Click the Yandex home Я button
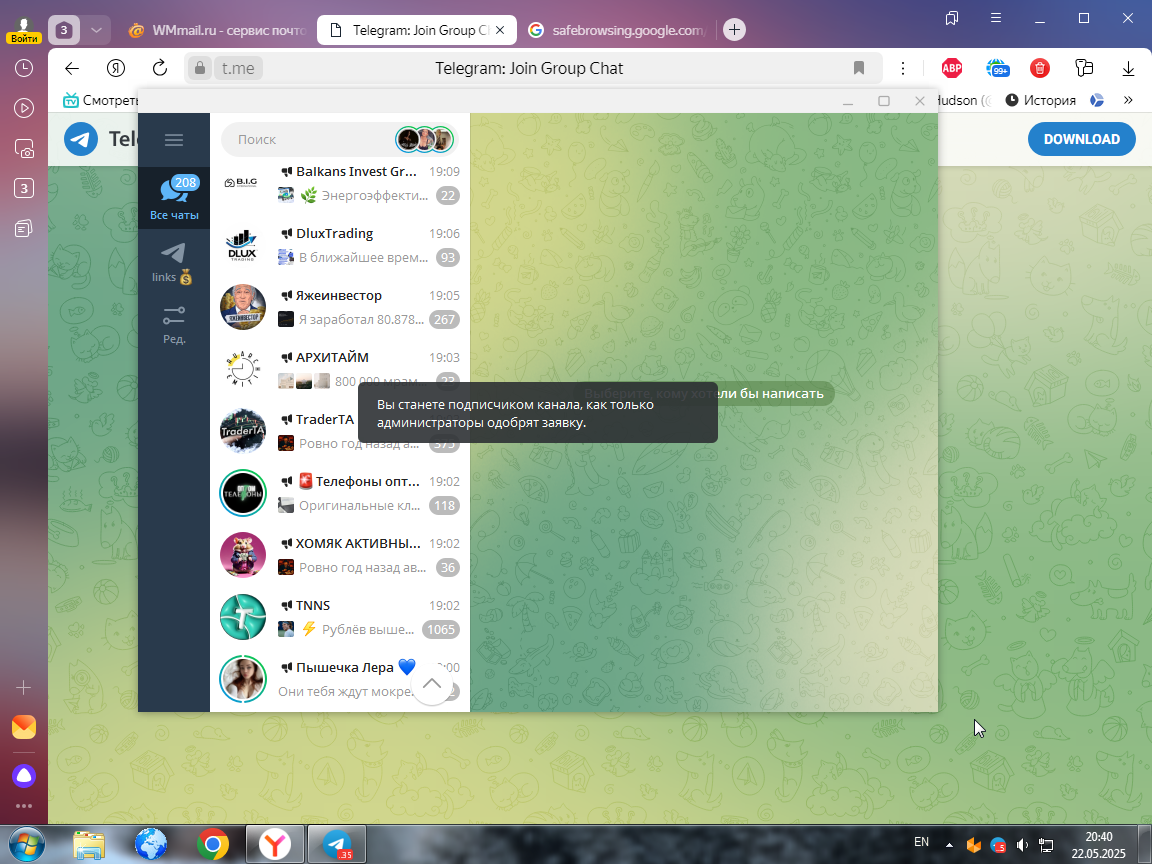The image size is (1152, 864). (x=115, y=68)
